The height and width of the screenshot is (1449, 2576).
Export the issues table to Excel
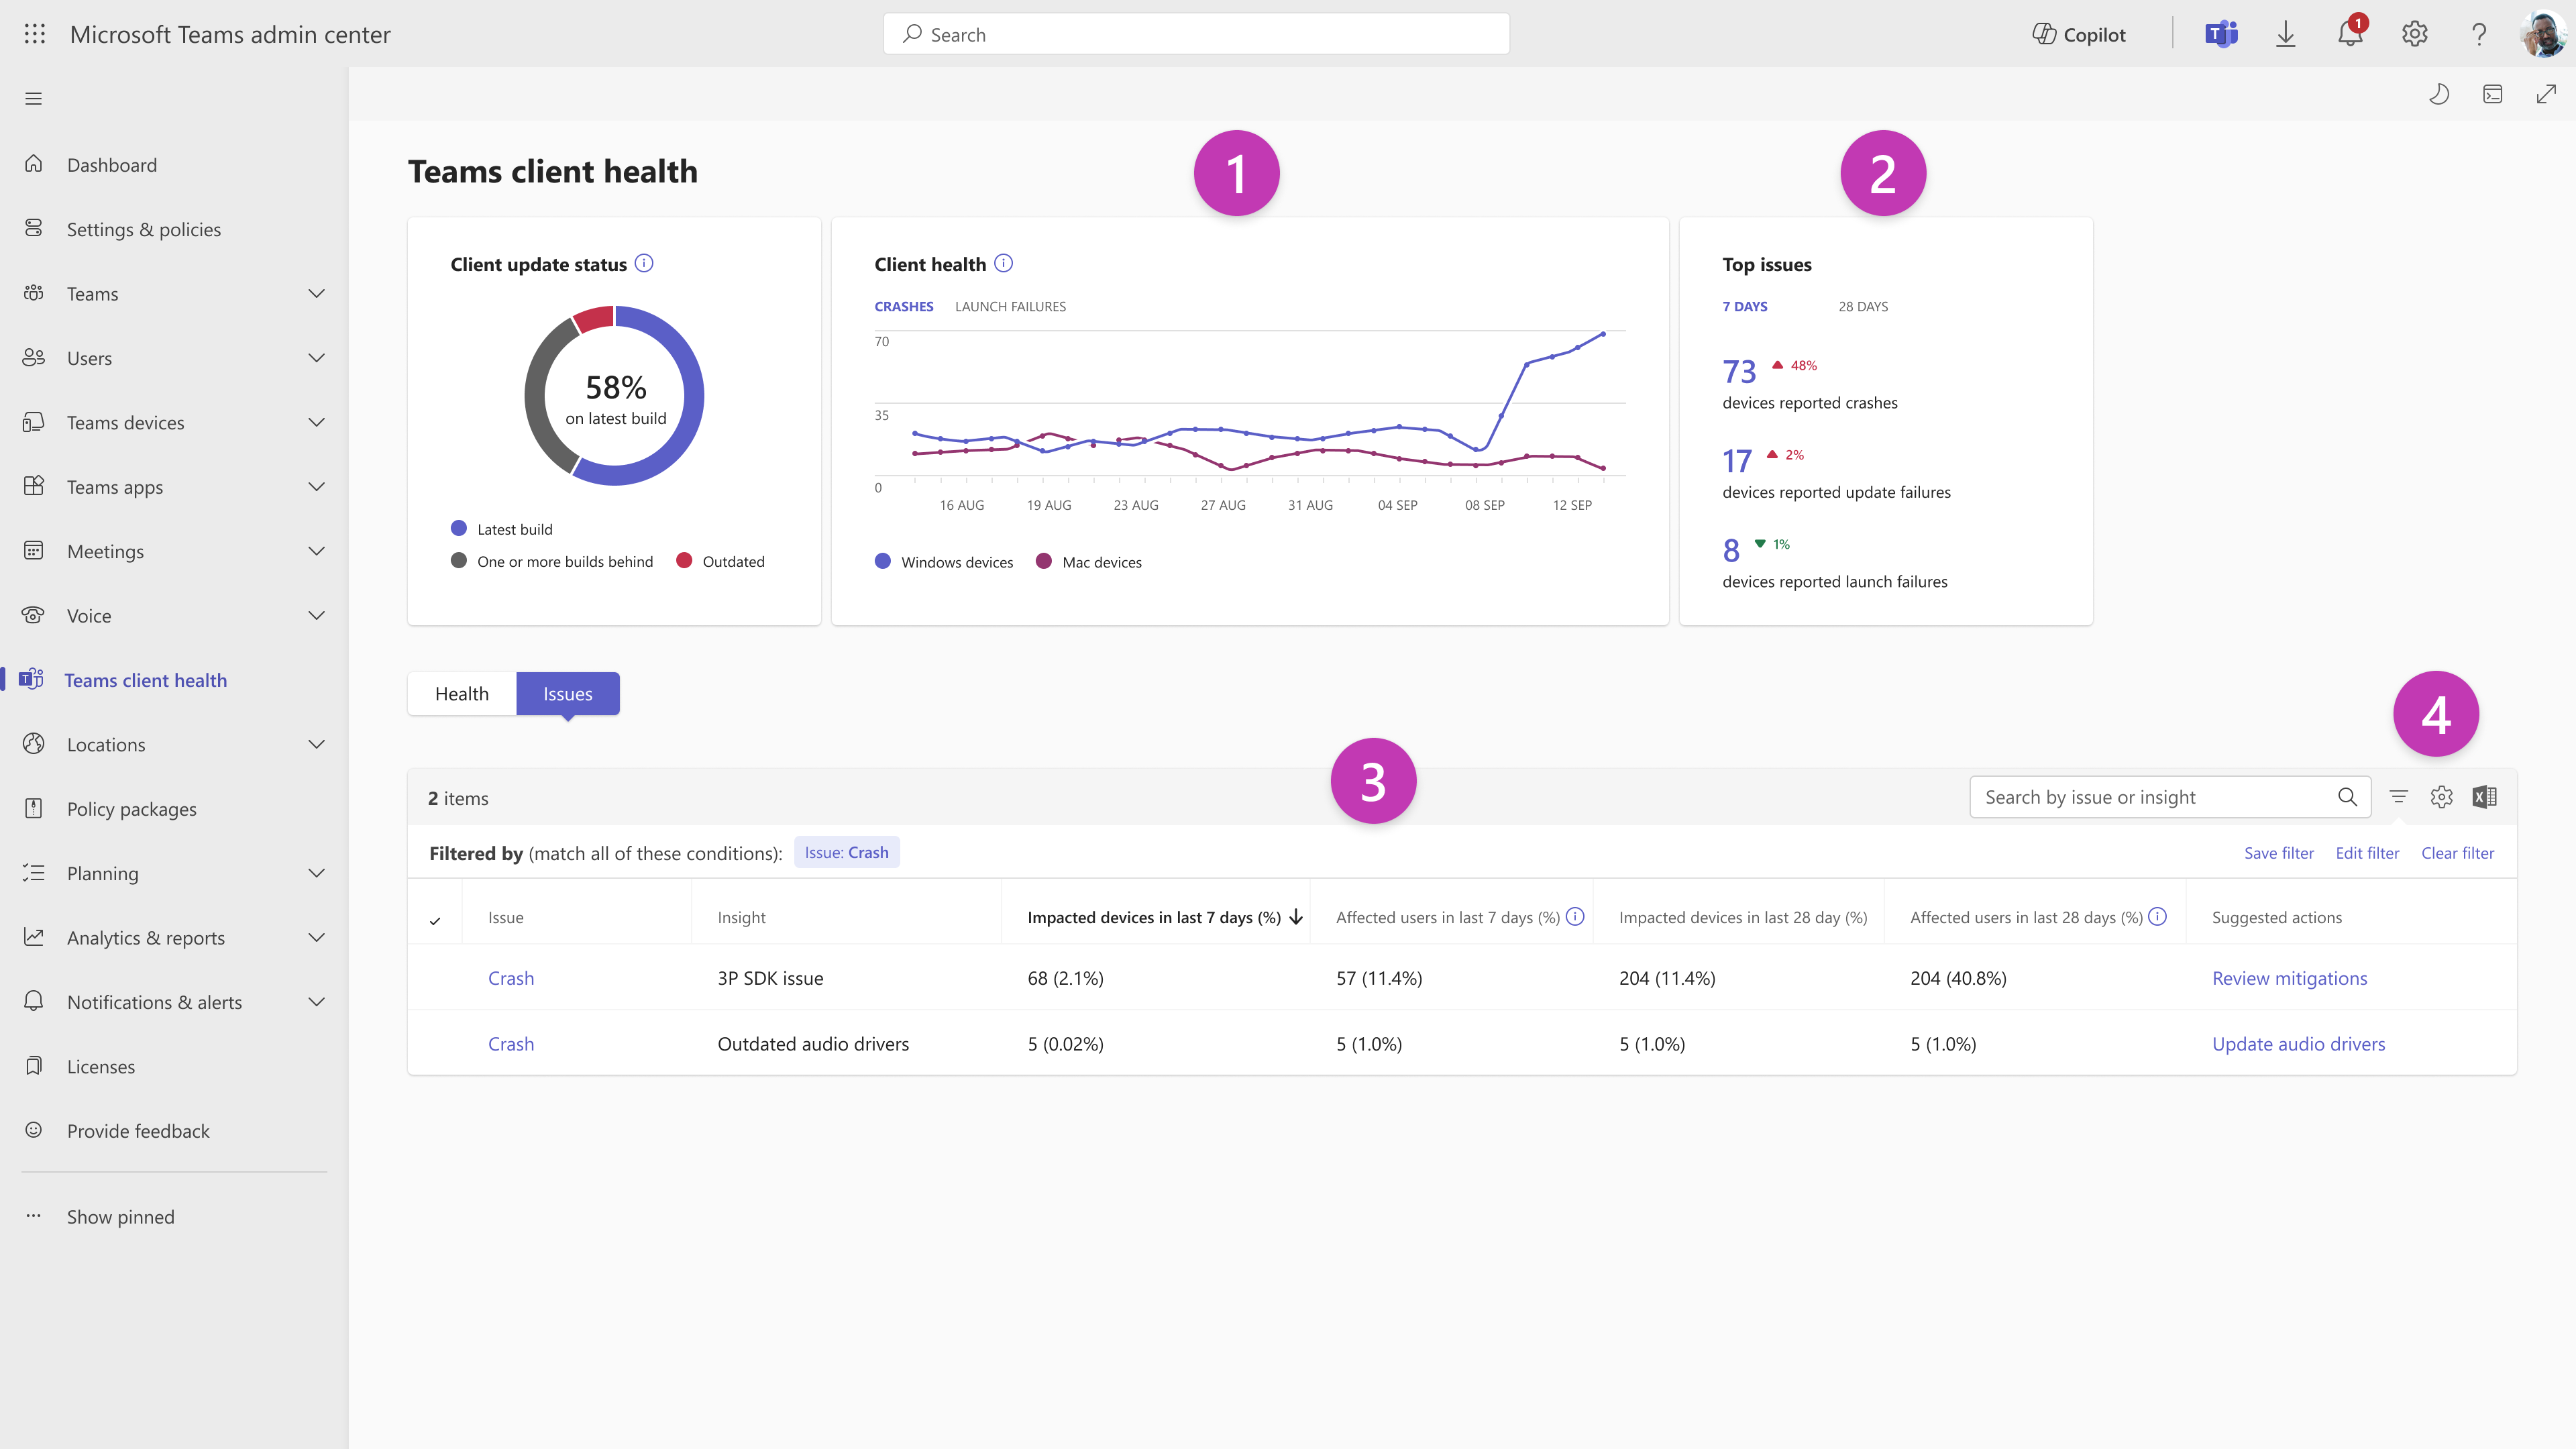pyautogui.click(x=2485, y=797)
